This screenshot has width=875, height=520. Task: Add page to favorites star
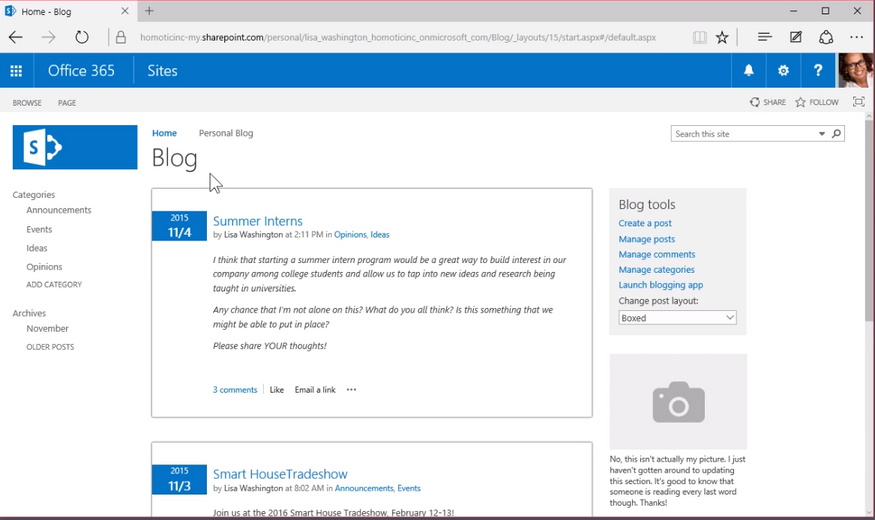722,37
